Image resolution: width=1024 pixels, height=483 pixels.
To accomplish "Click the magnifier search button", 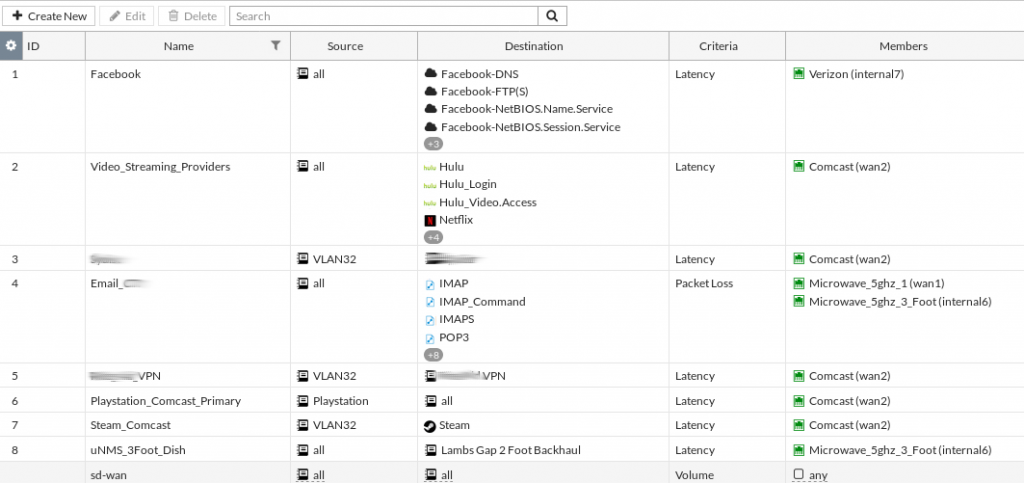I will point(552,16).
